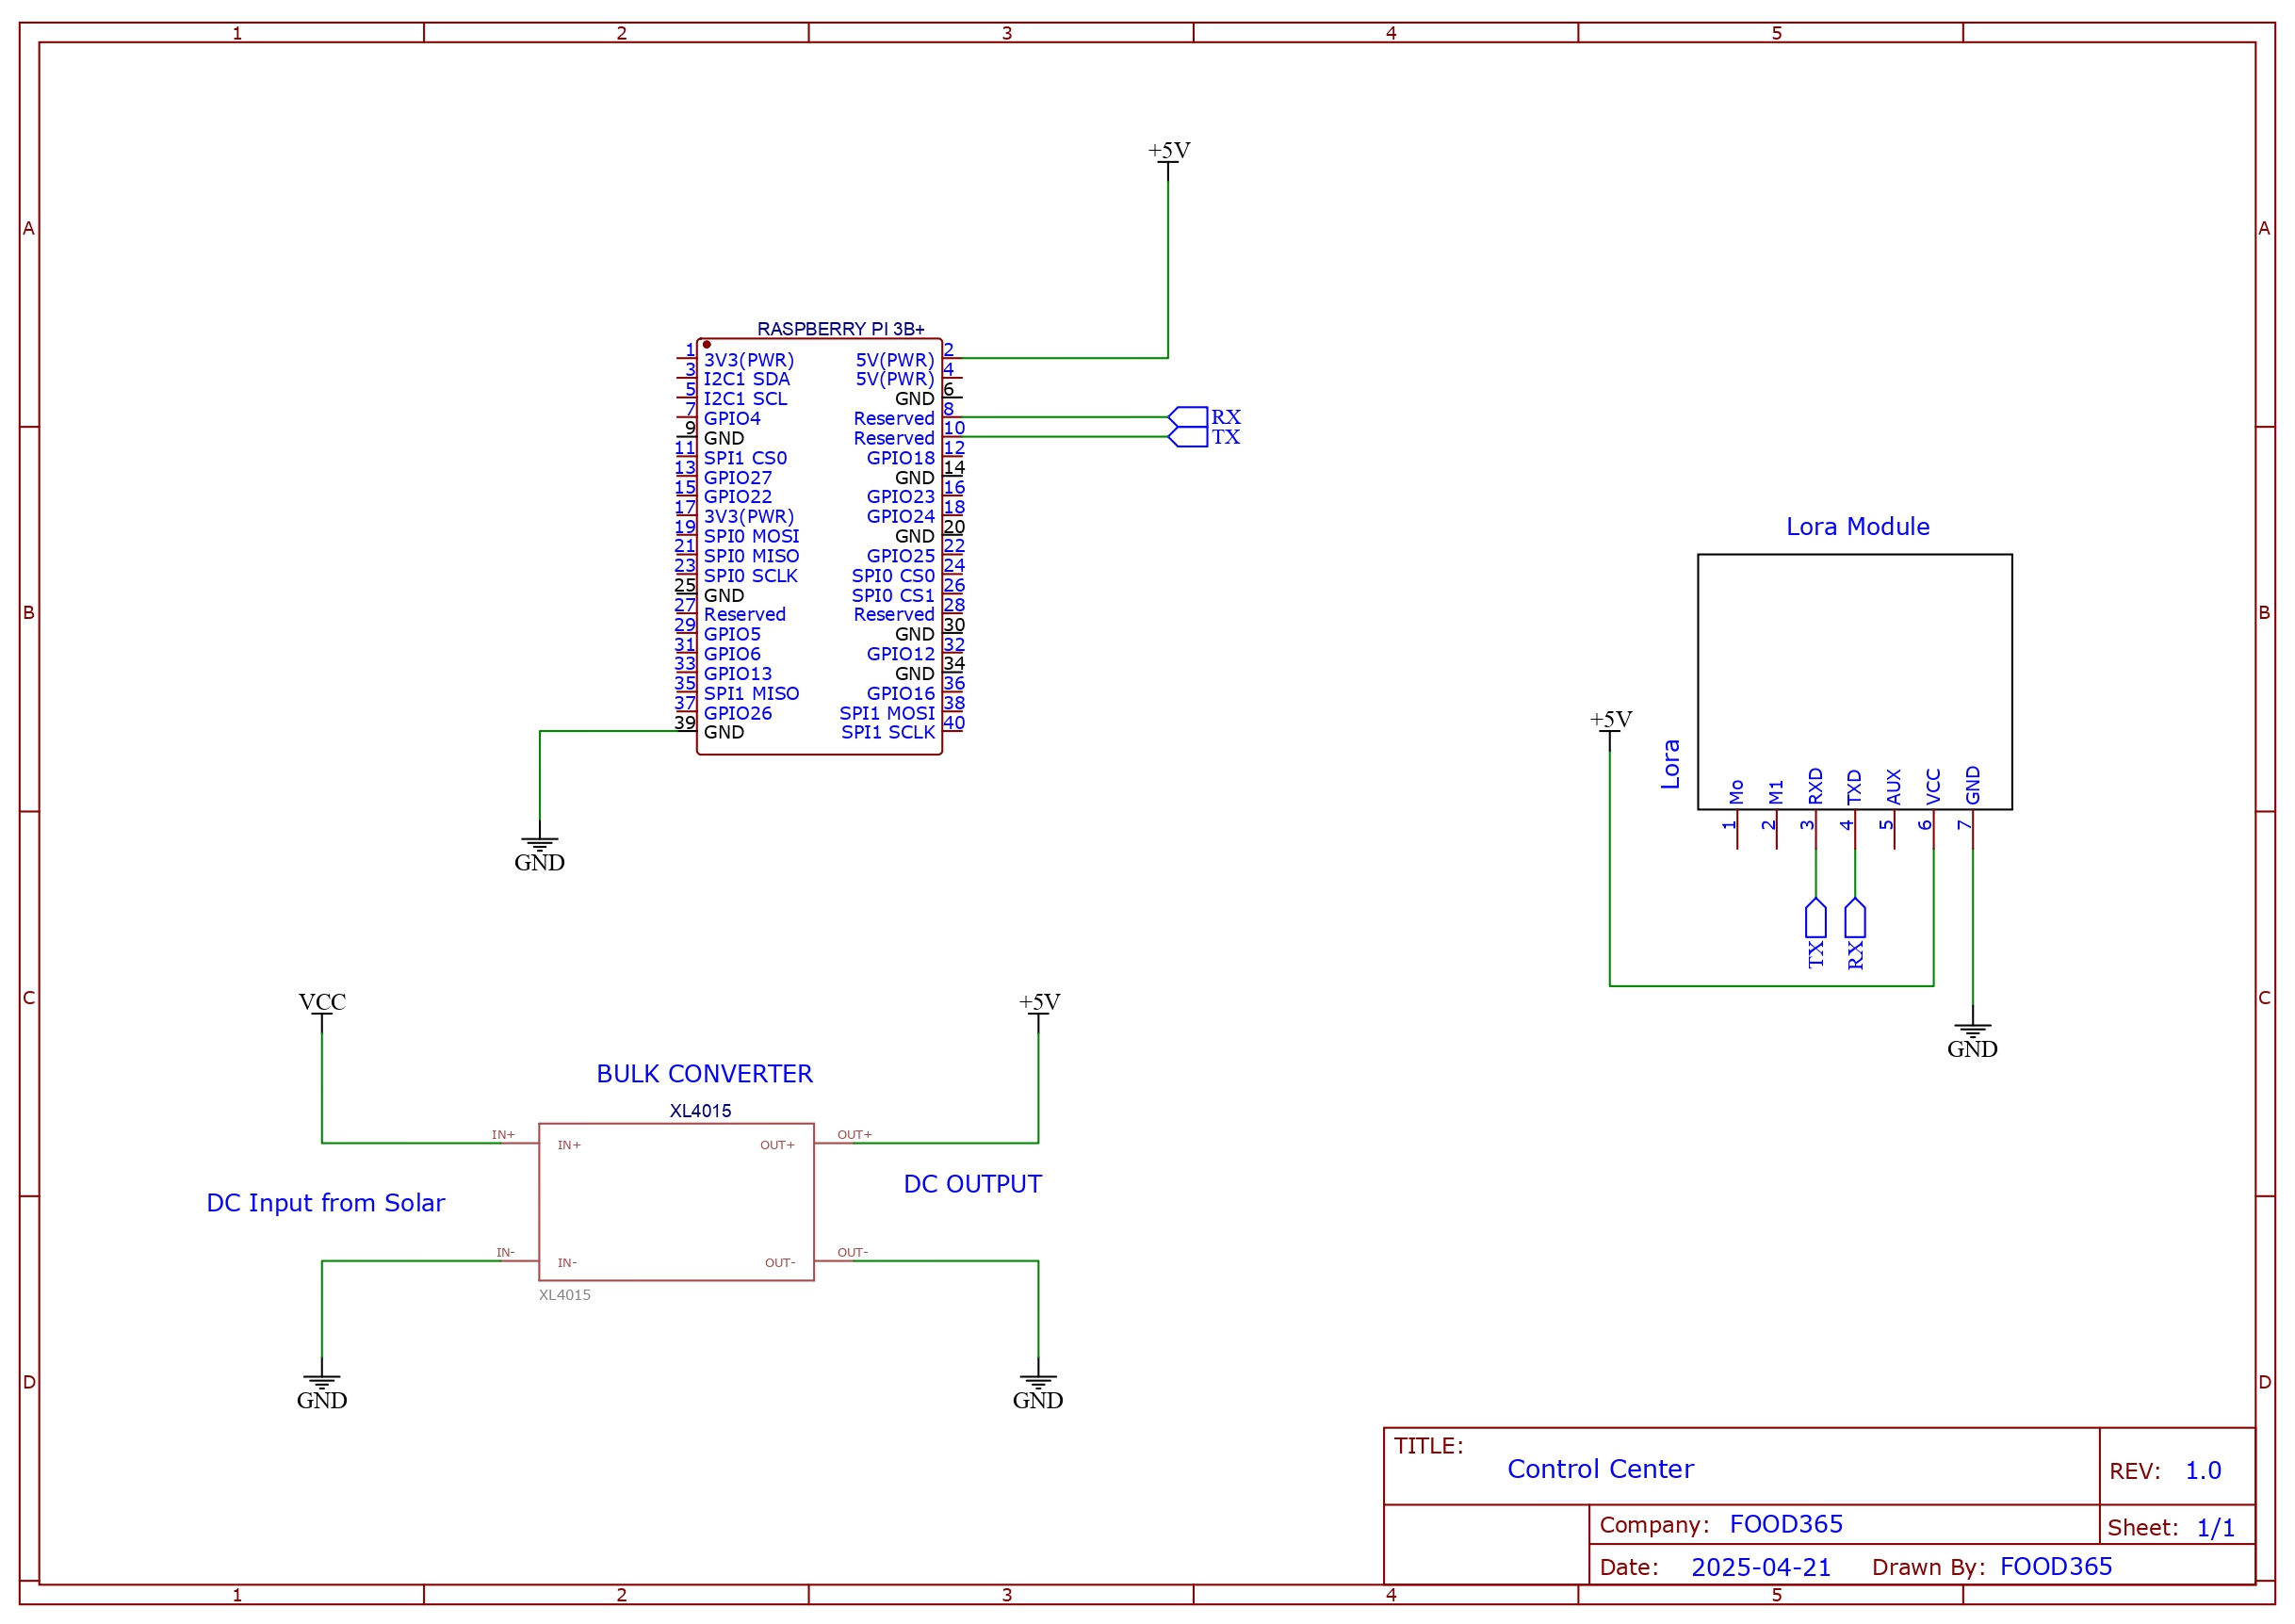Select the +5V power symbol above Raspberry Pi
Screen dimensions: 2295x1624
1168,153
